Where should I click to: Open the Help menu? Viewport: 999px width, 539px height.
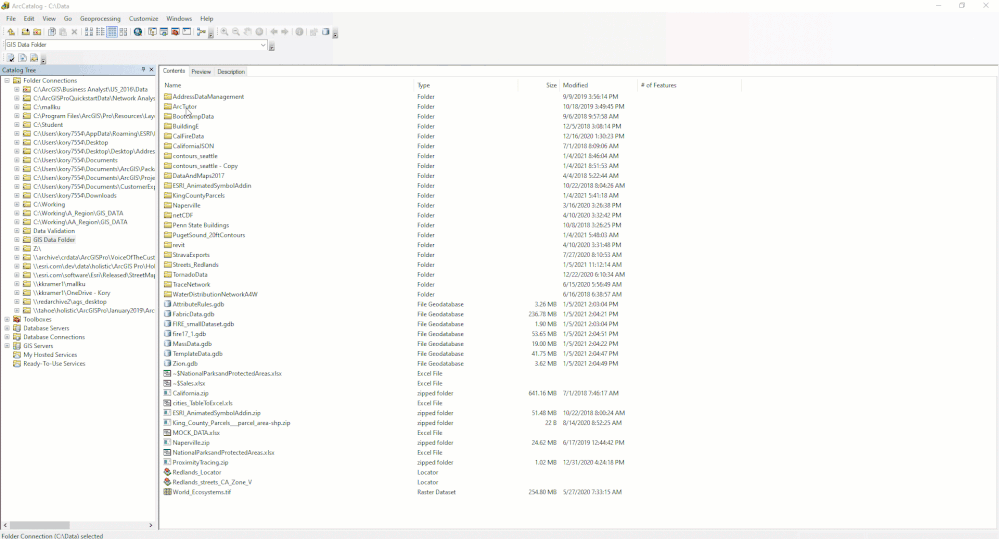[206, 18]
